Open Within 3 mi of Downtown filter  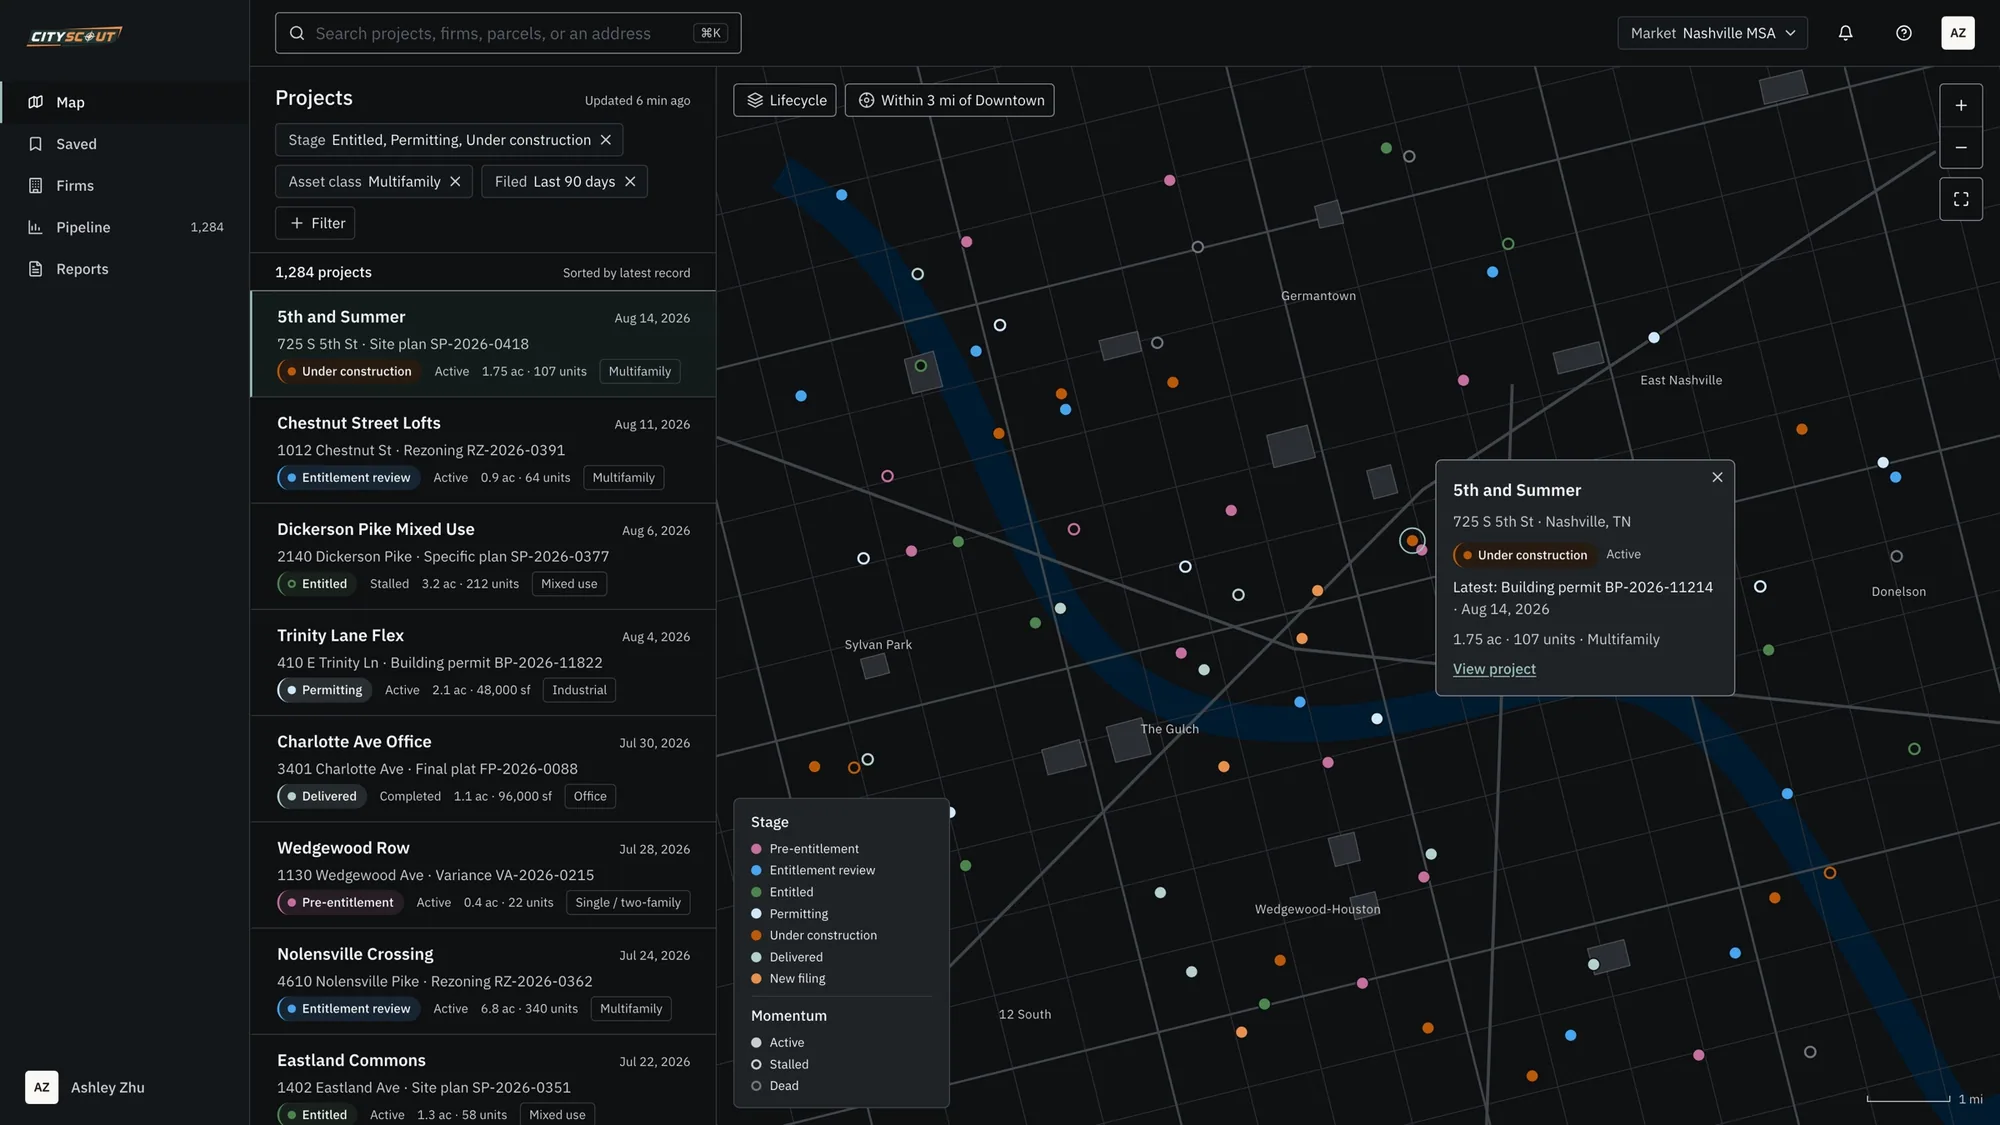pos(949,100)
